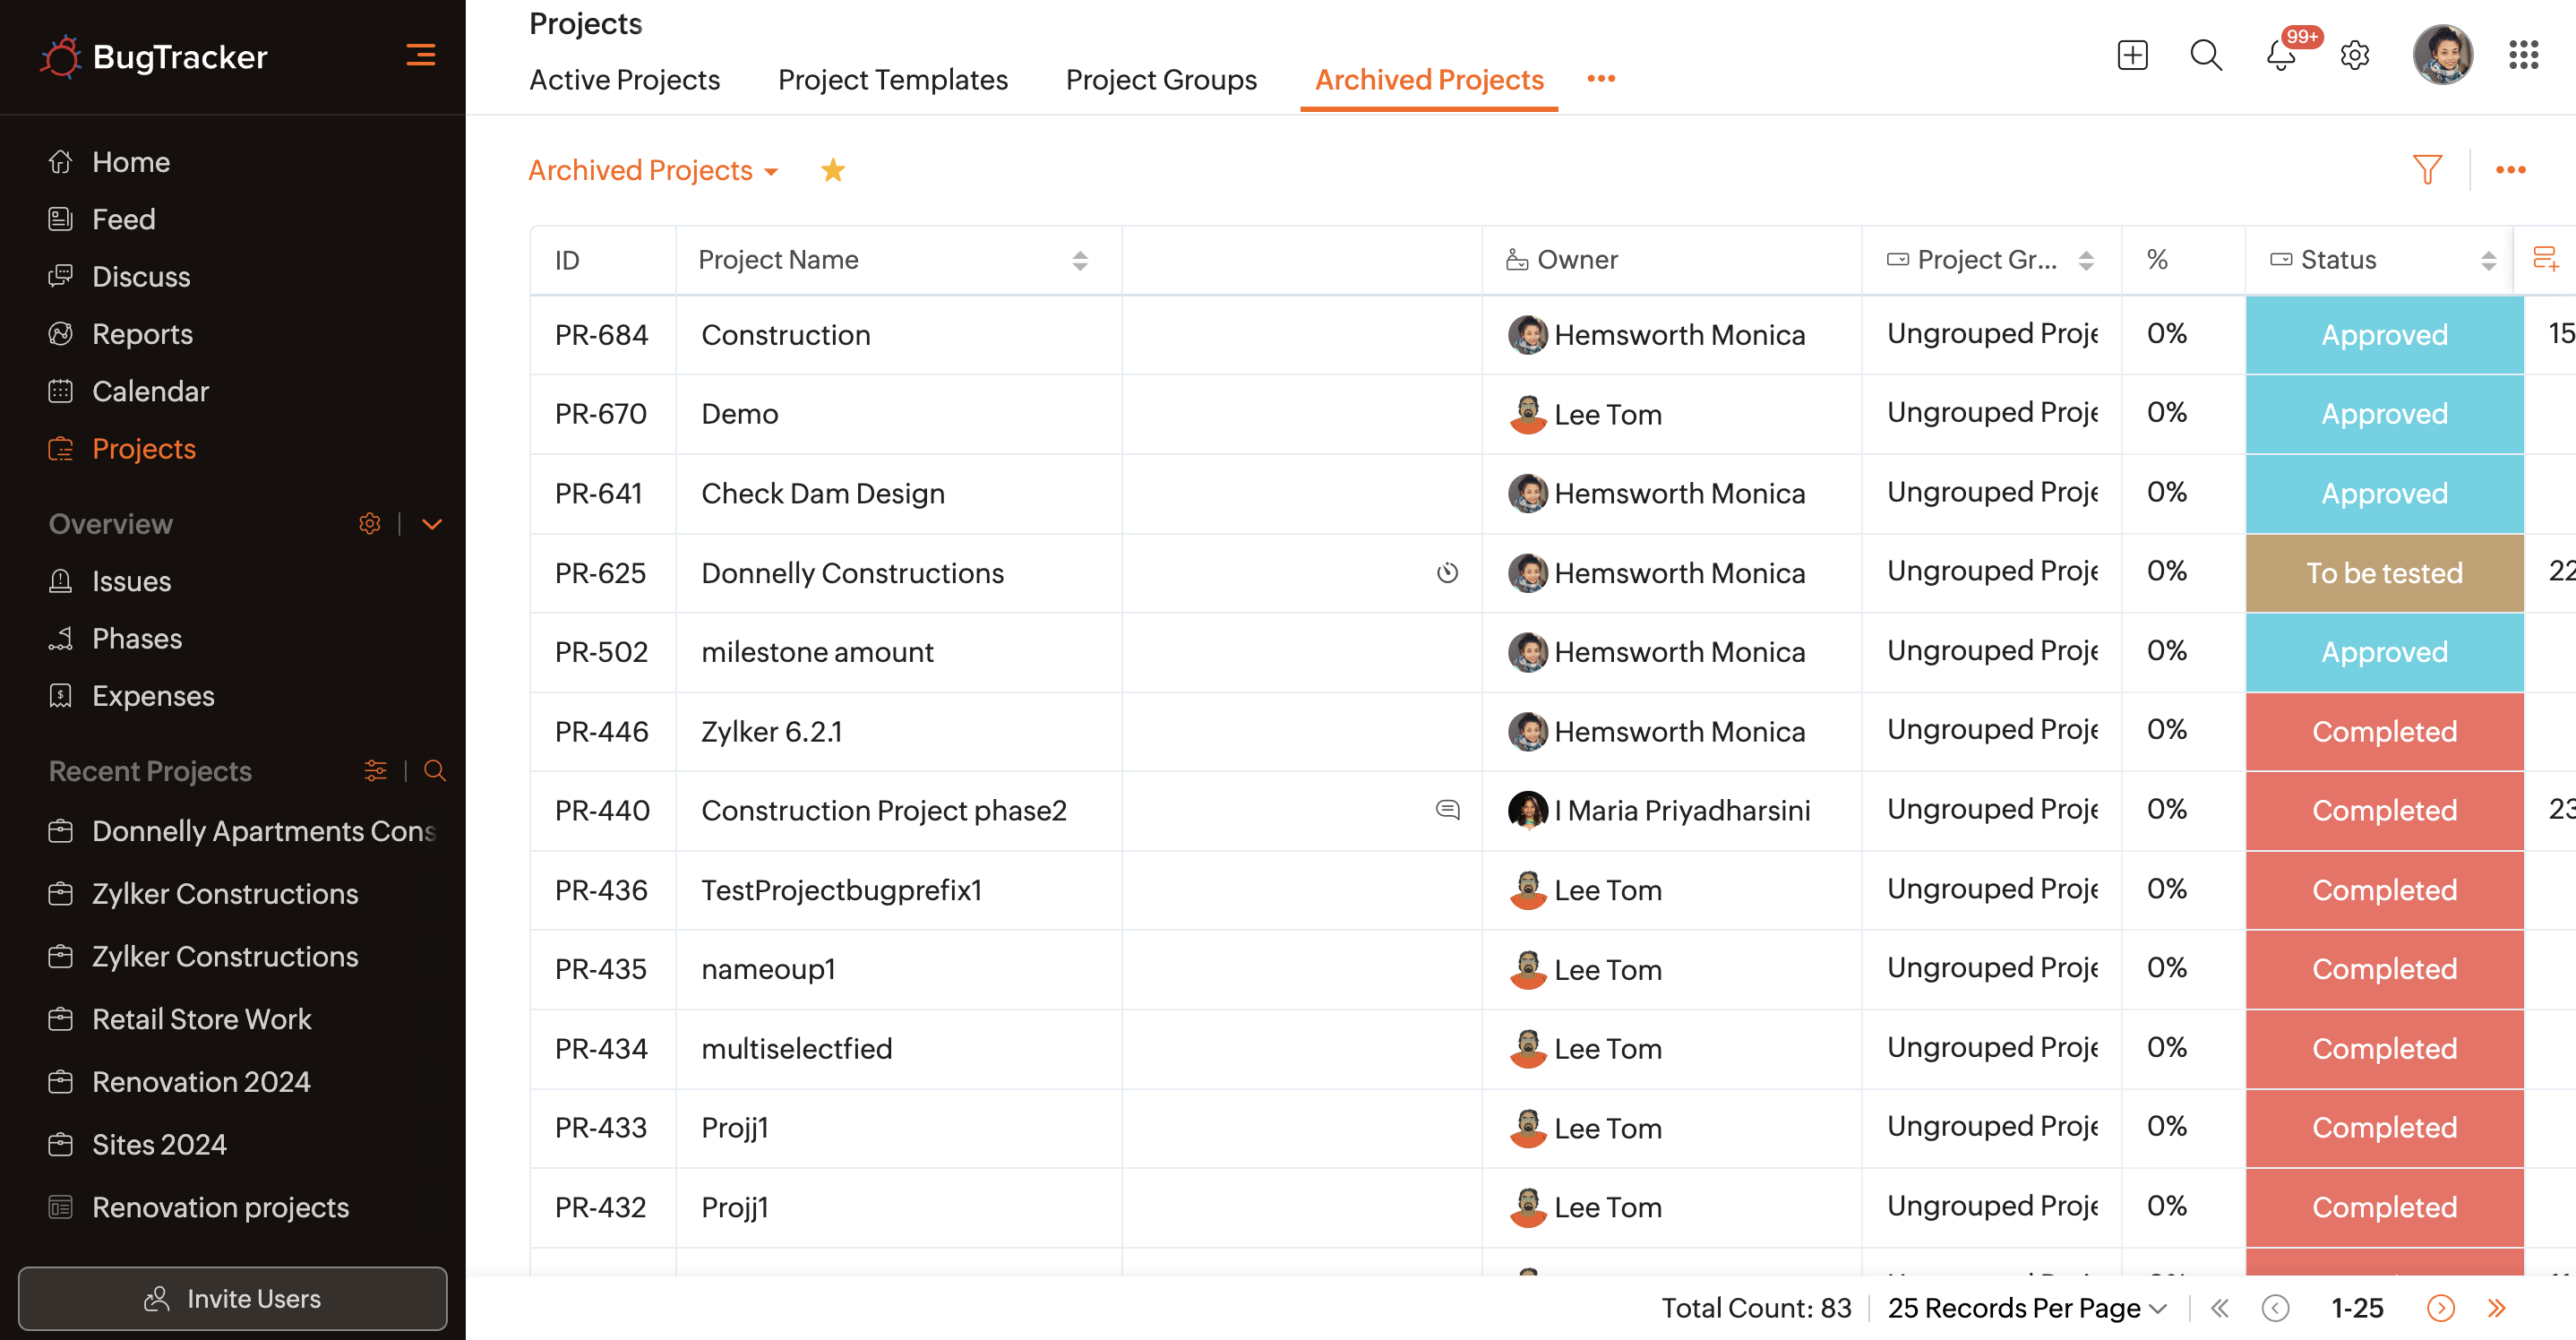Open the filter funnel icon
The image size is (2576, 1340).
click(x=2427, y=170)
